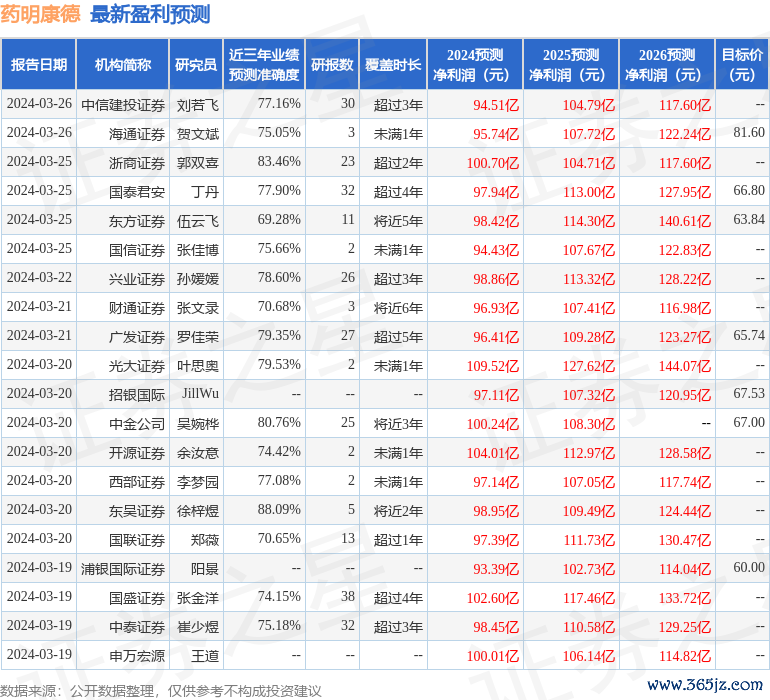Click accuracy value 69.28%
This screenshot has height=700, width=770.
[279, 220]
